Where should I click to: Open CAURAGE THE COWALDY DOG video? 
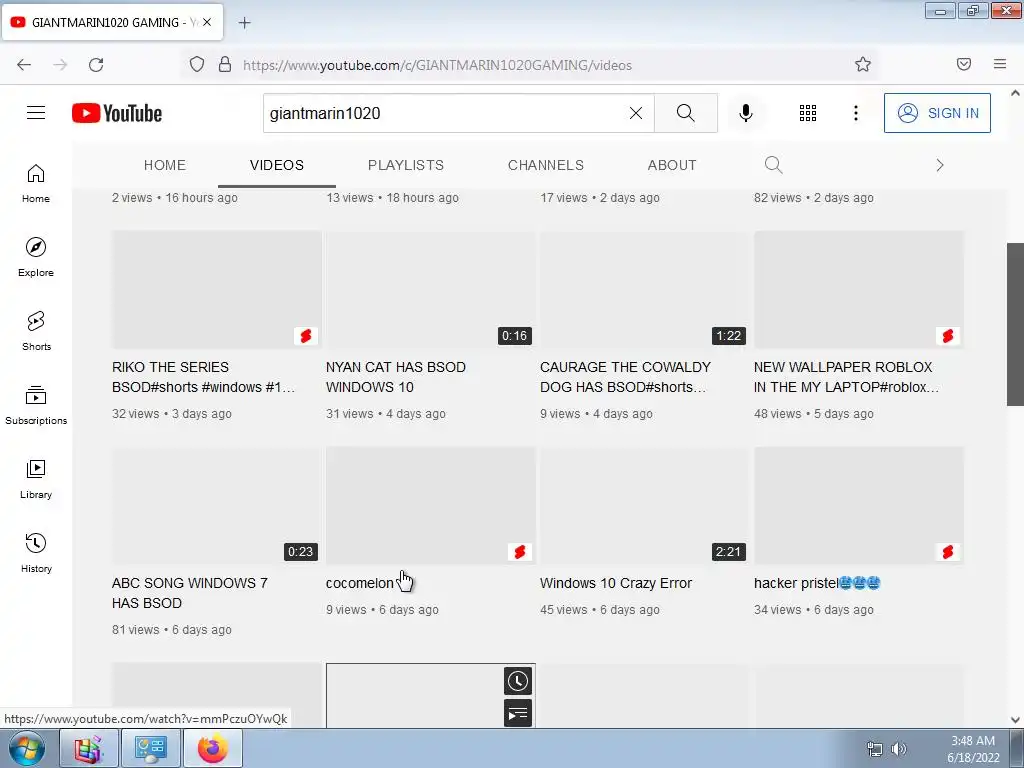tap(625, 377)
